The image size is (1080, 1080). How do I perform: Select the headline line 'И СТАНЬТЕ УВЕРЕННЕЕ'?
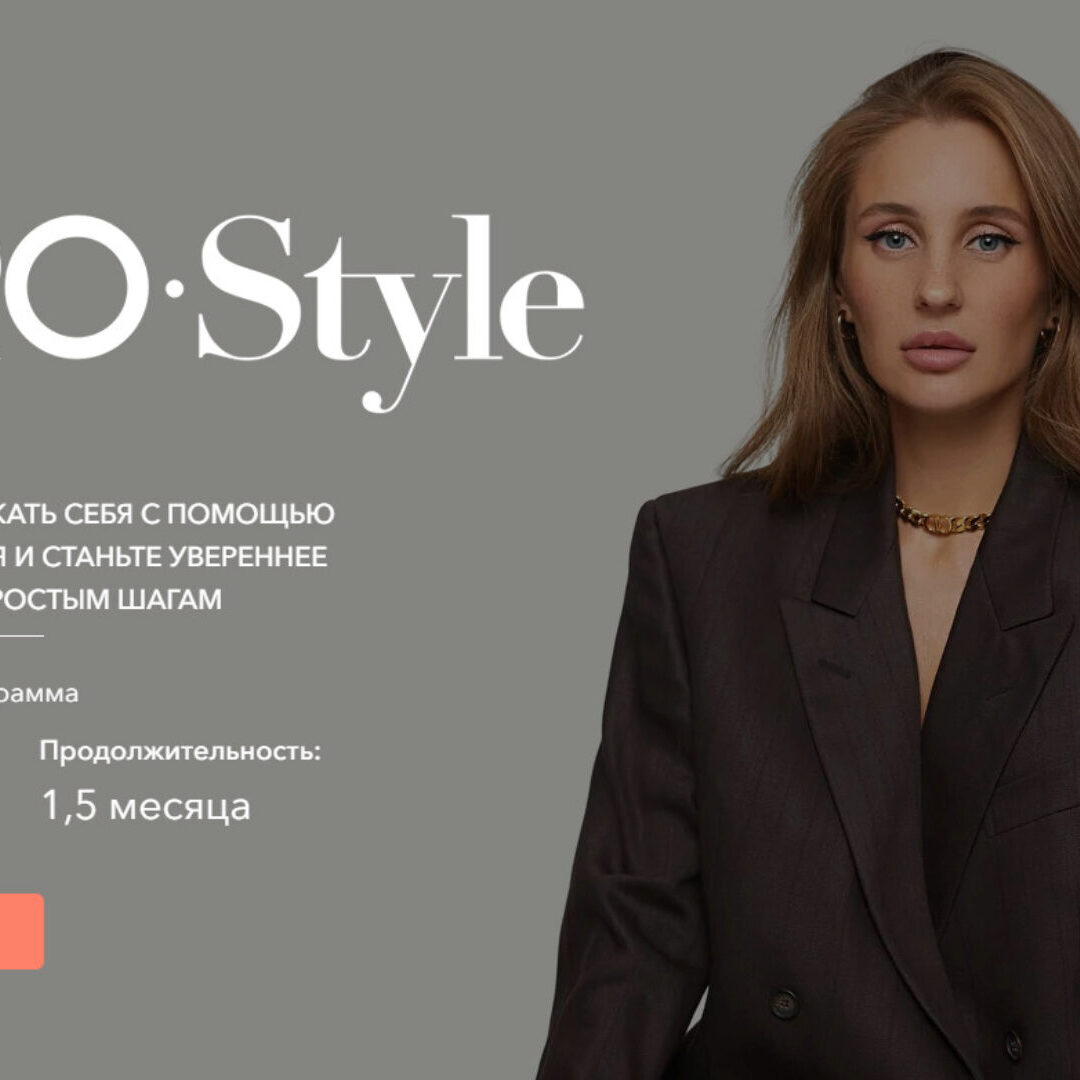[171, 557]
